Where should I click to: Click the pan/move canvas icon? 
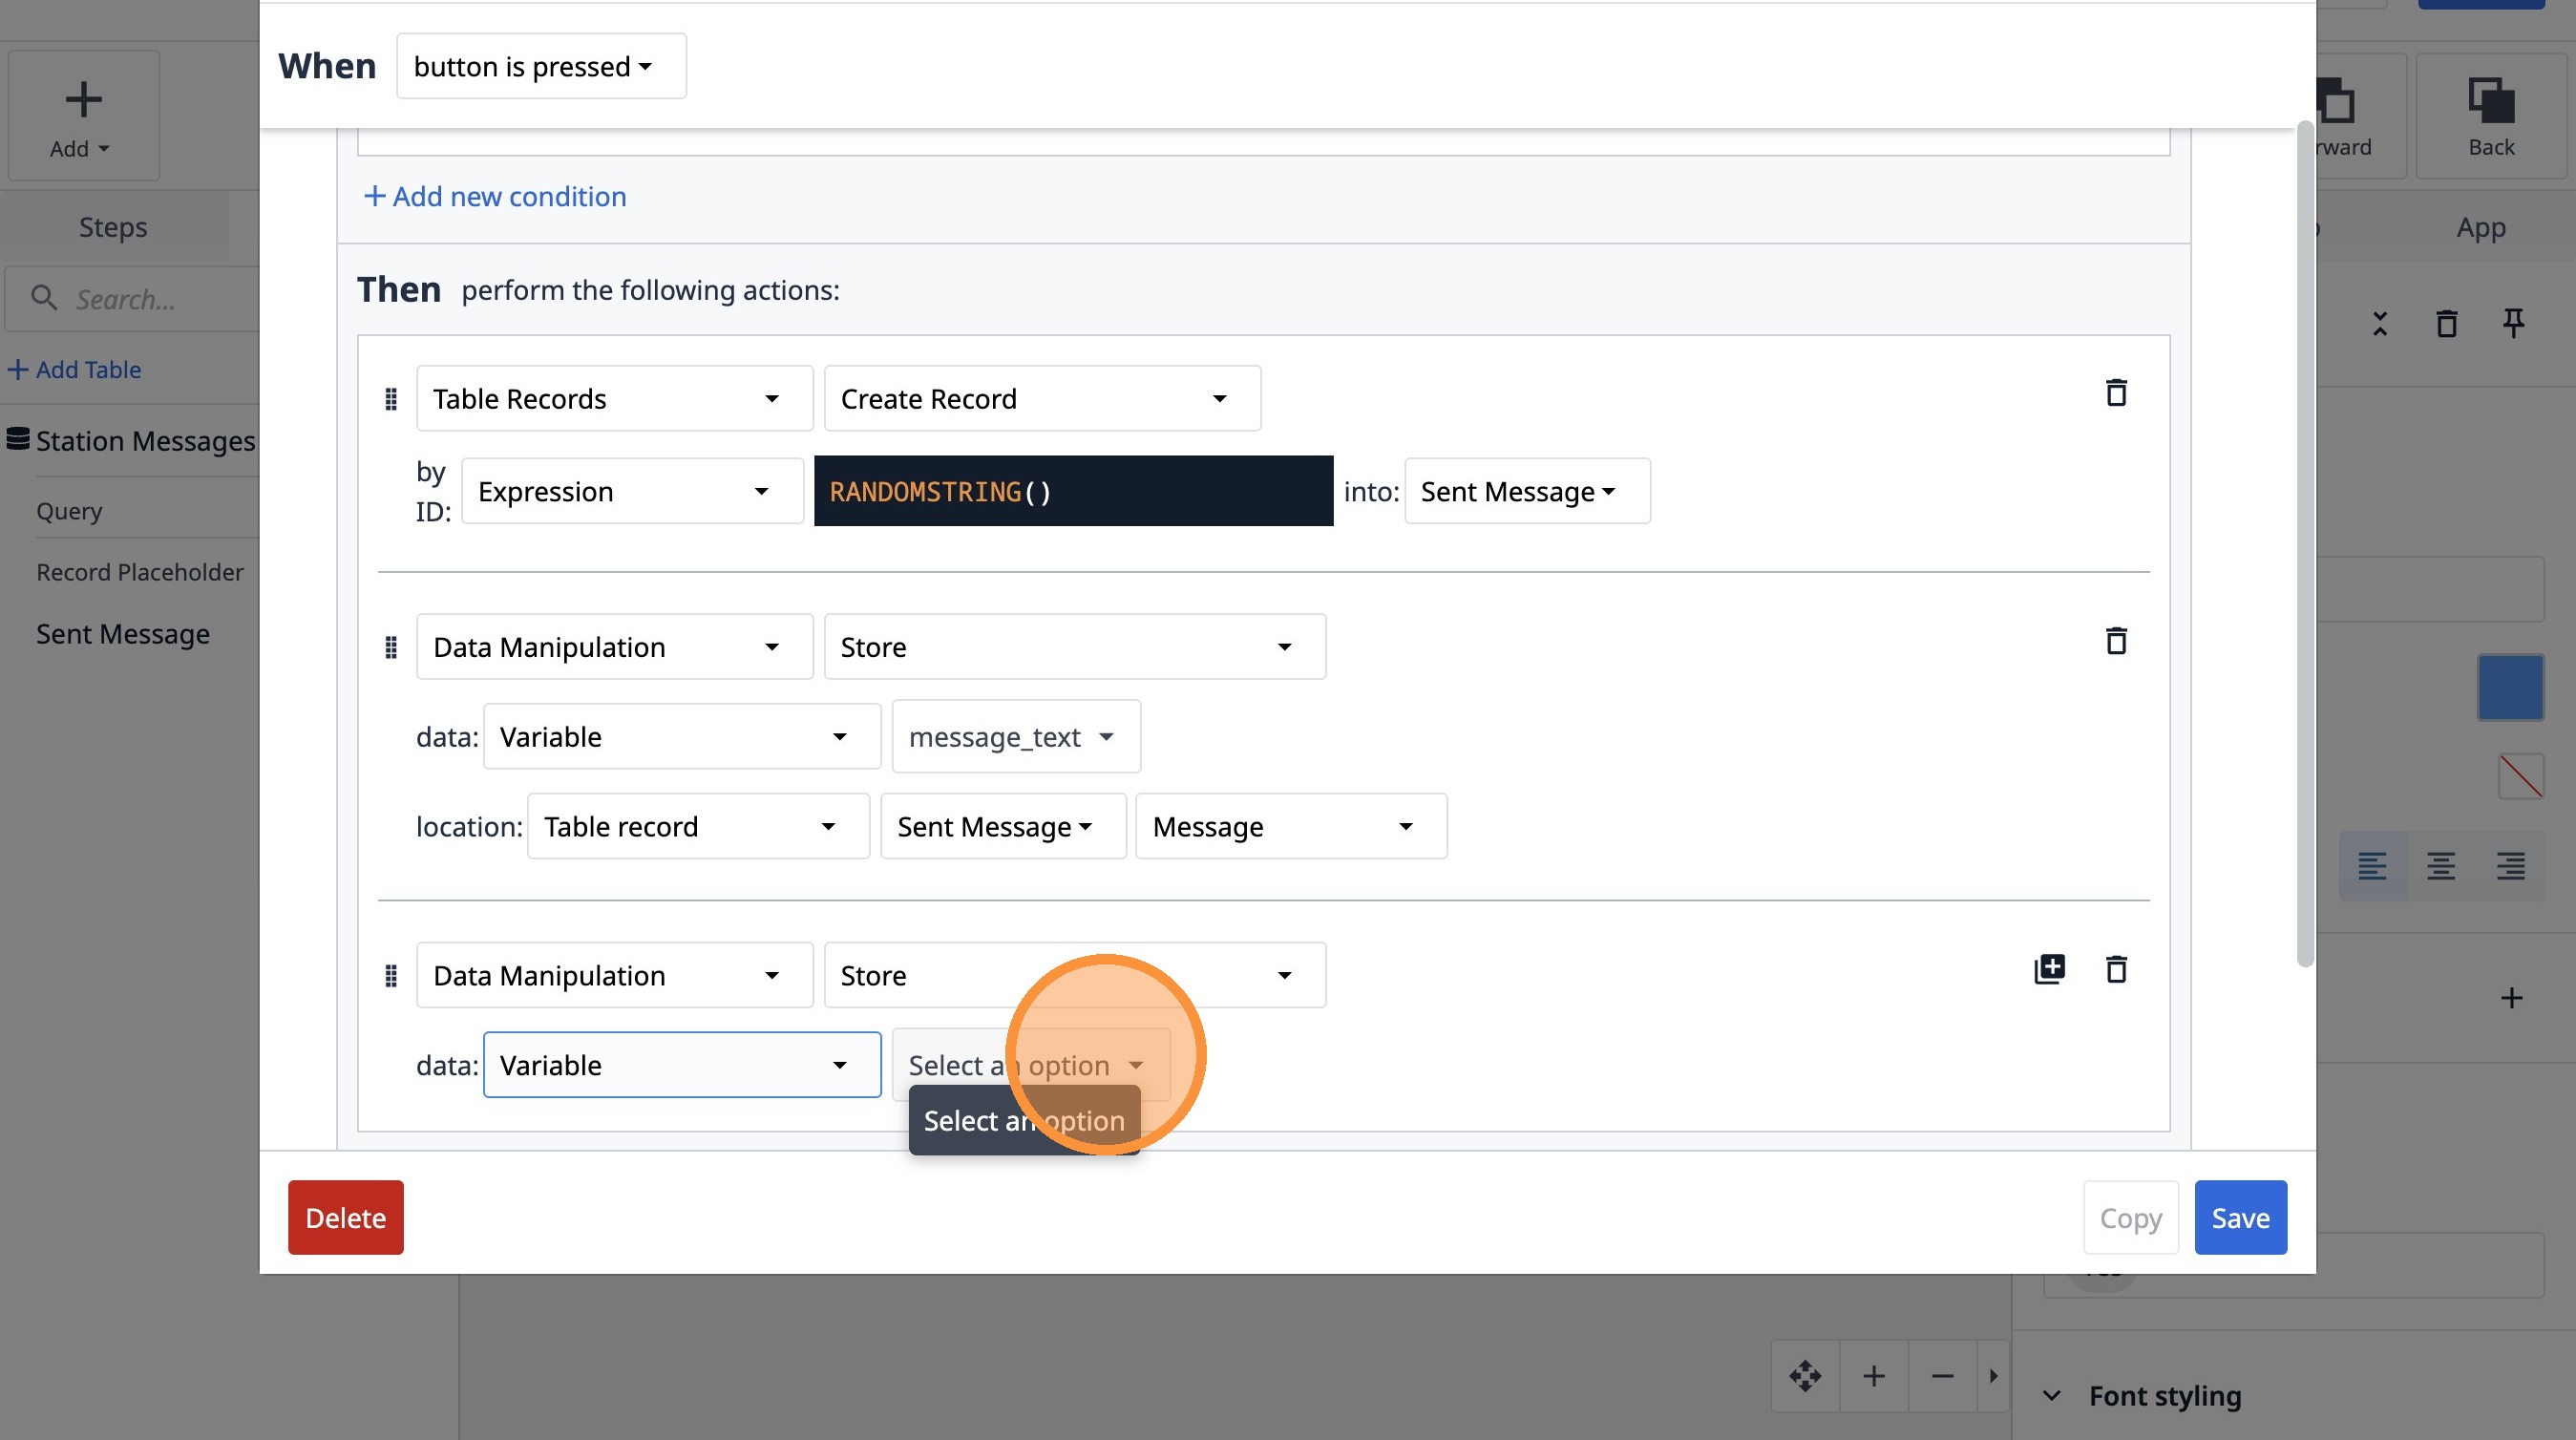(x=1805, y=1376)
